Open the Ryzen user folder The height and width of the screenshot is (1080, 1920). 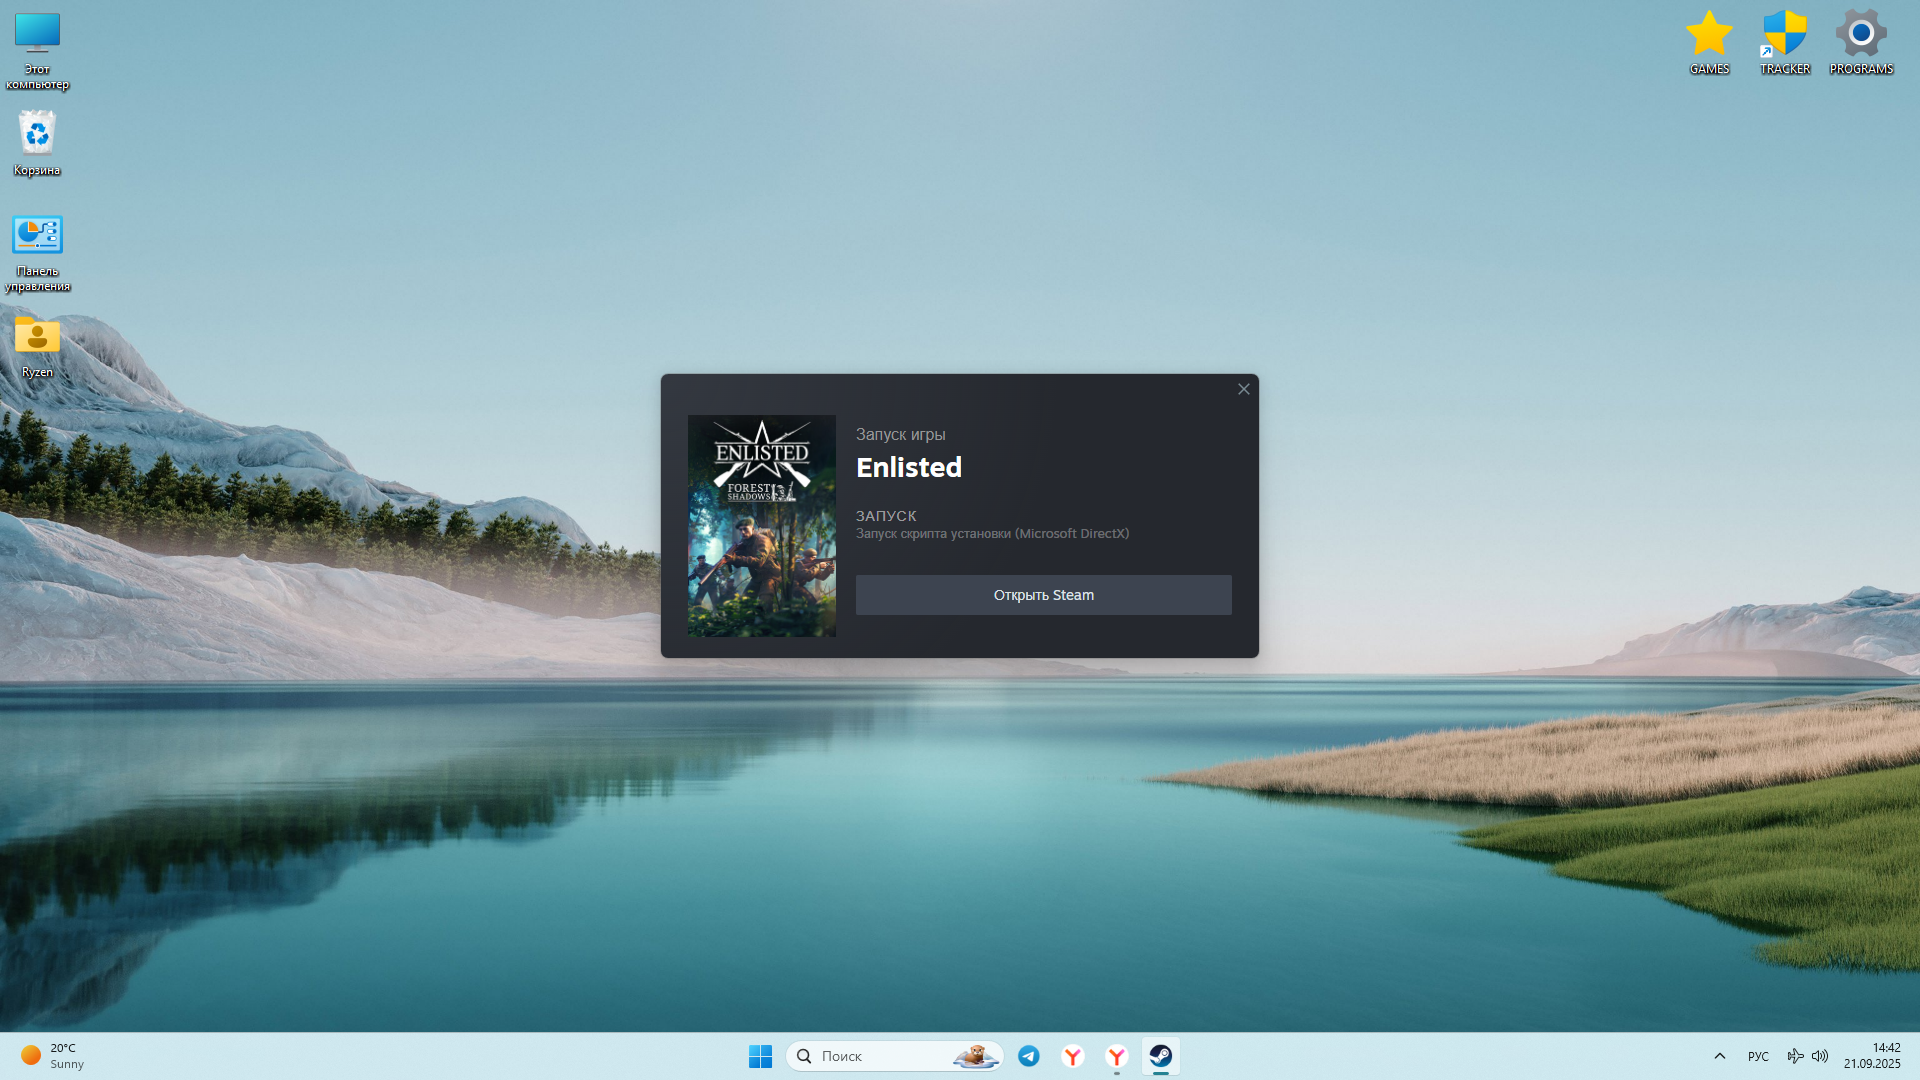tap(37, 337)
